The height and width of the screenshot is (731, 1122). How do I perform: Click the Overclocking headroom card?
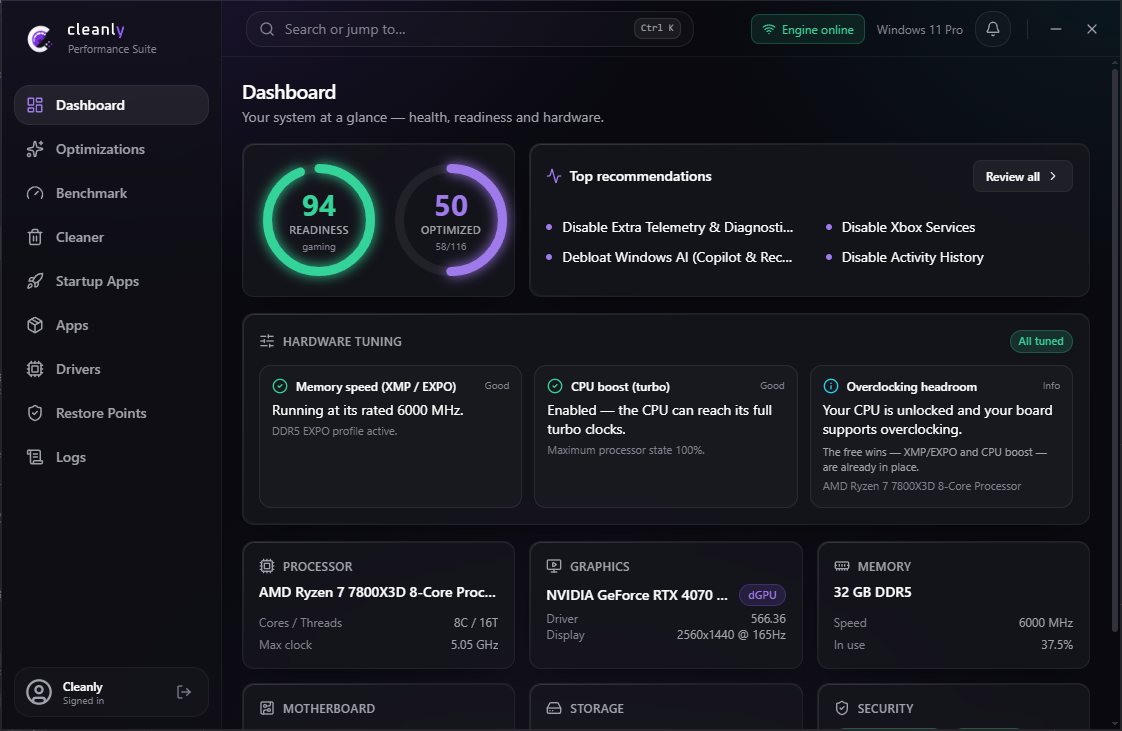(x=941, y=436)
